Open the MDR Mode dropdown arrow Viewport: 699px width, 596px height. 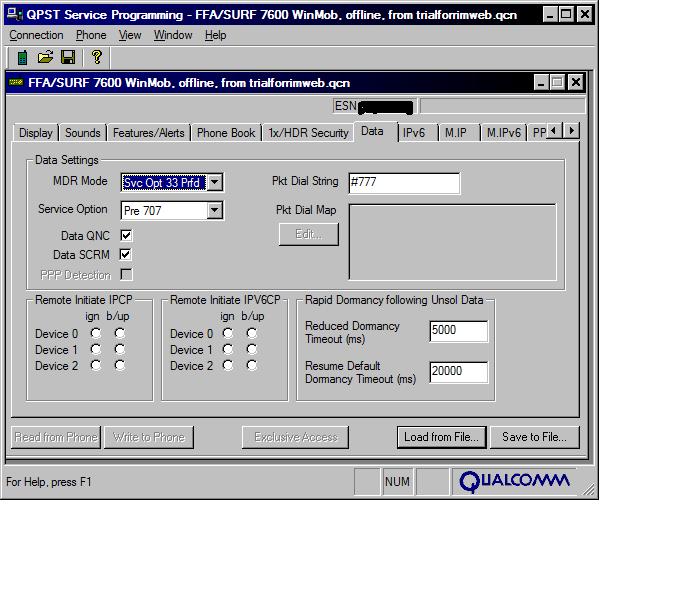214,182
